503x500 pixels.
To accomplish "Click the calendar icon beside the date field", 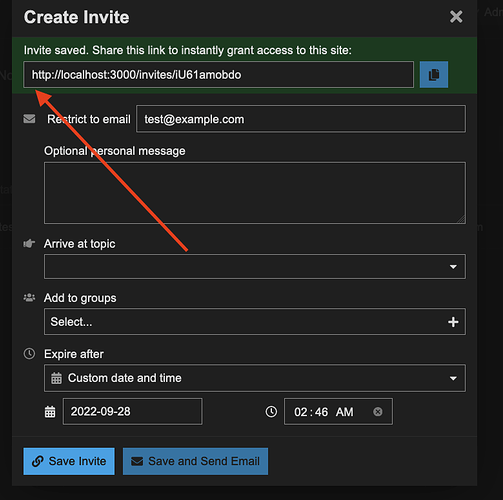I will [x=50, y=412].
